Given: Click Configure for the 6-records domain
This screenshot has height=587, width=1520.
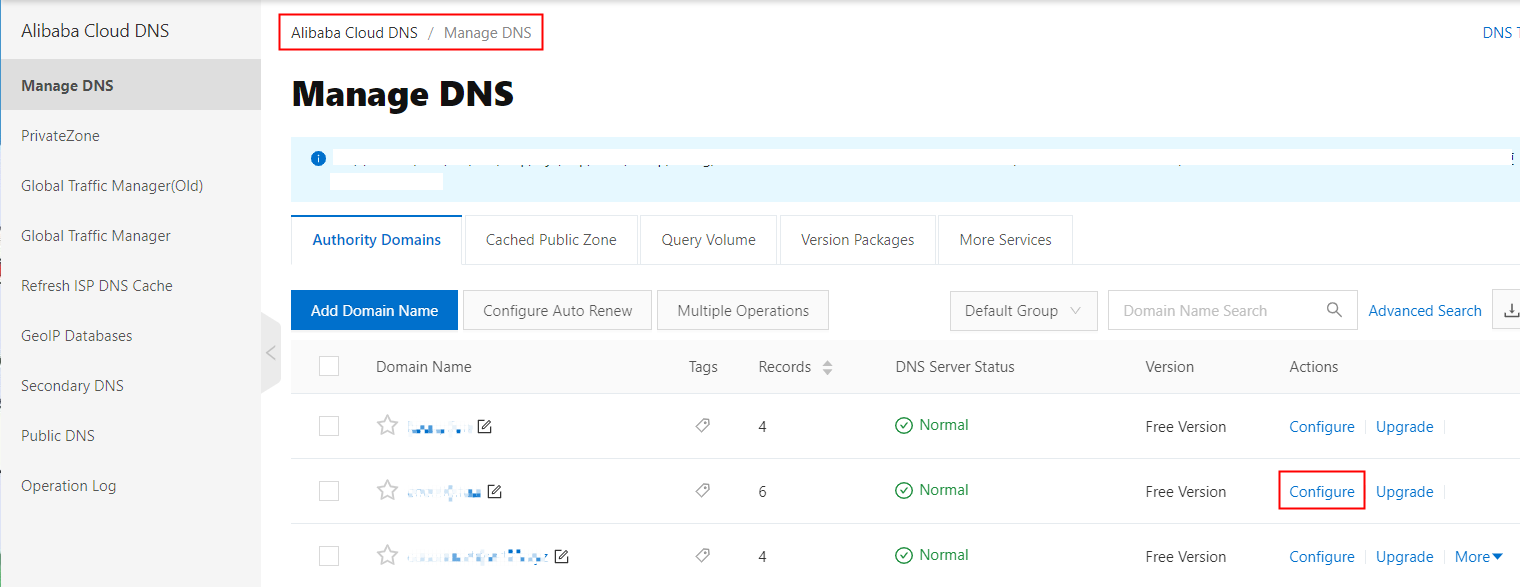Looking at the screenshot, I should point(1322,492).
